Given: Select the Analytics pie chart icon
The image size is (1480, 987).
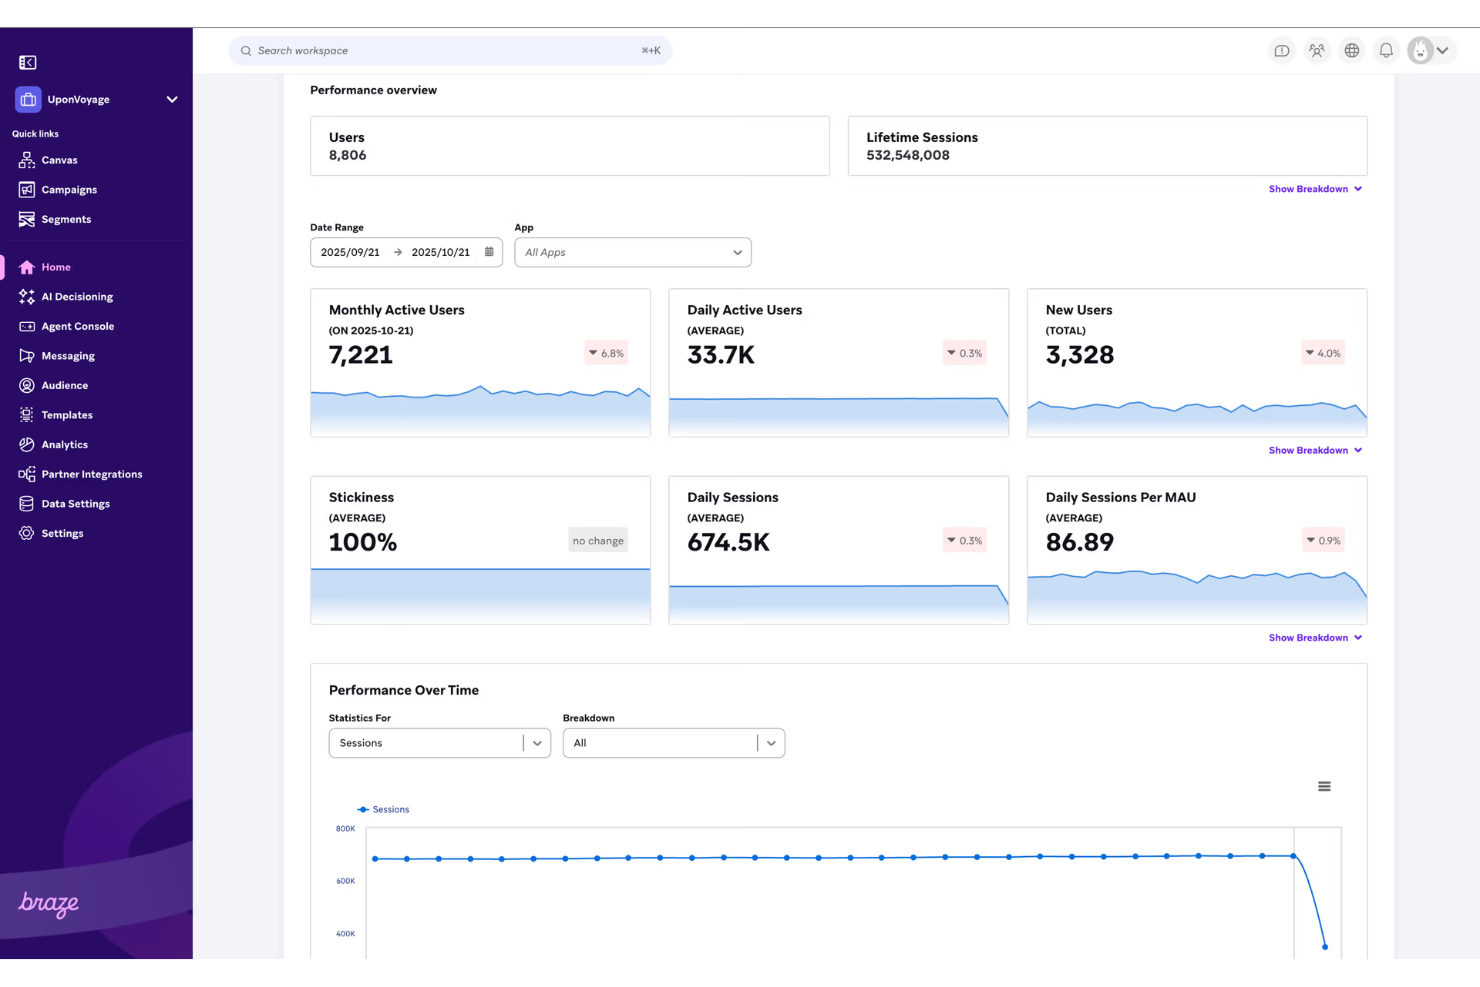Looking at the screenshot, I should coord(27,444).
